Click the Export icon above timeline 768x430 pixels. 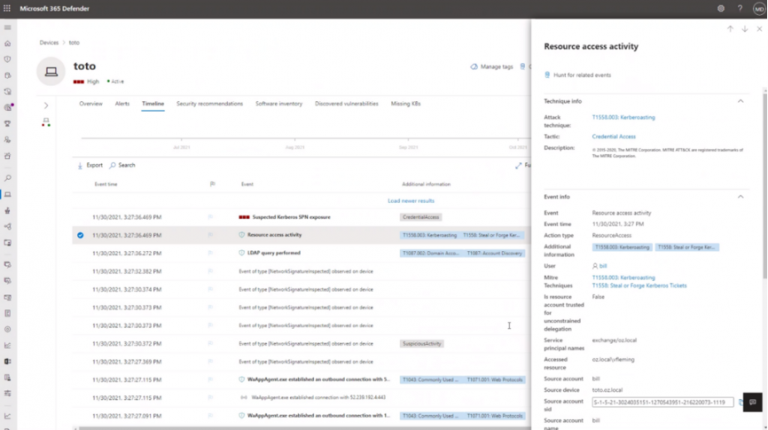81,165
